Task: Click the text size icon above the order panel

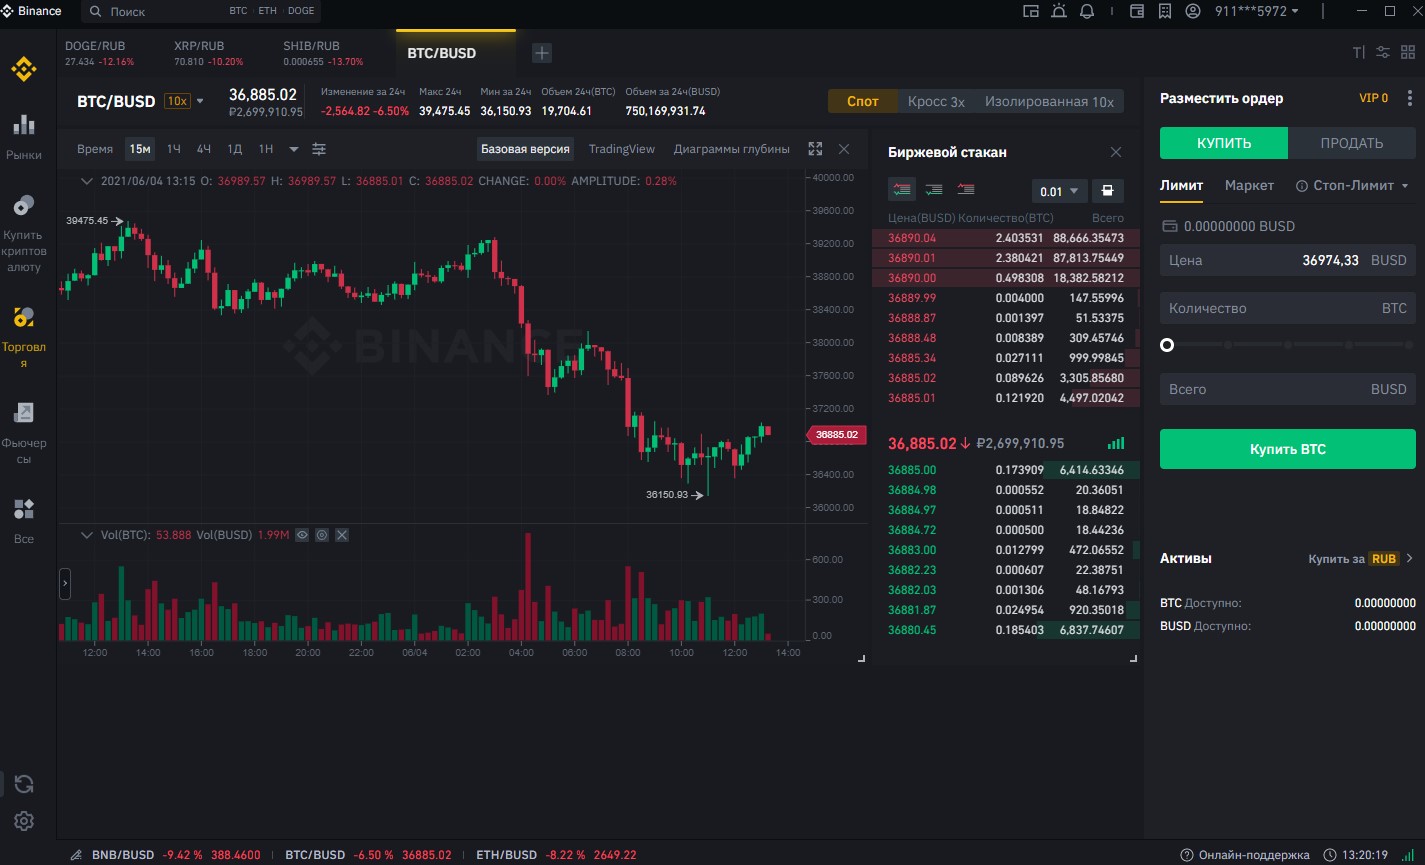Action: 1358,52
